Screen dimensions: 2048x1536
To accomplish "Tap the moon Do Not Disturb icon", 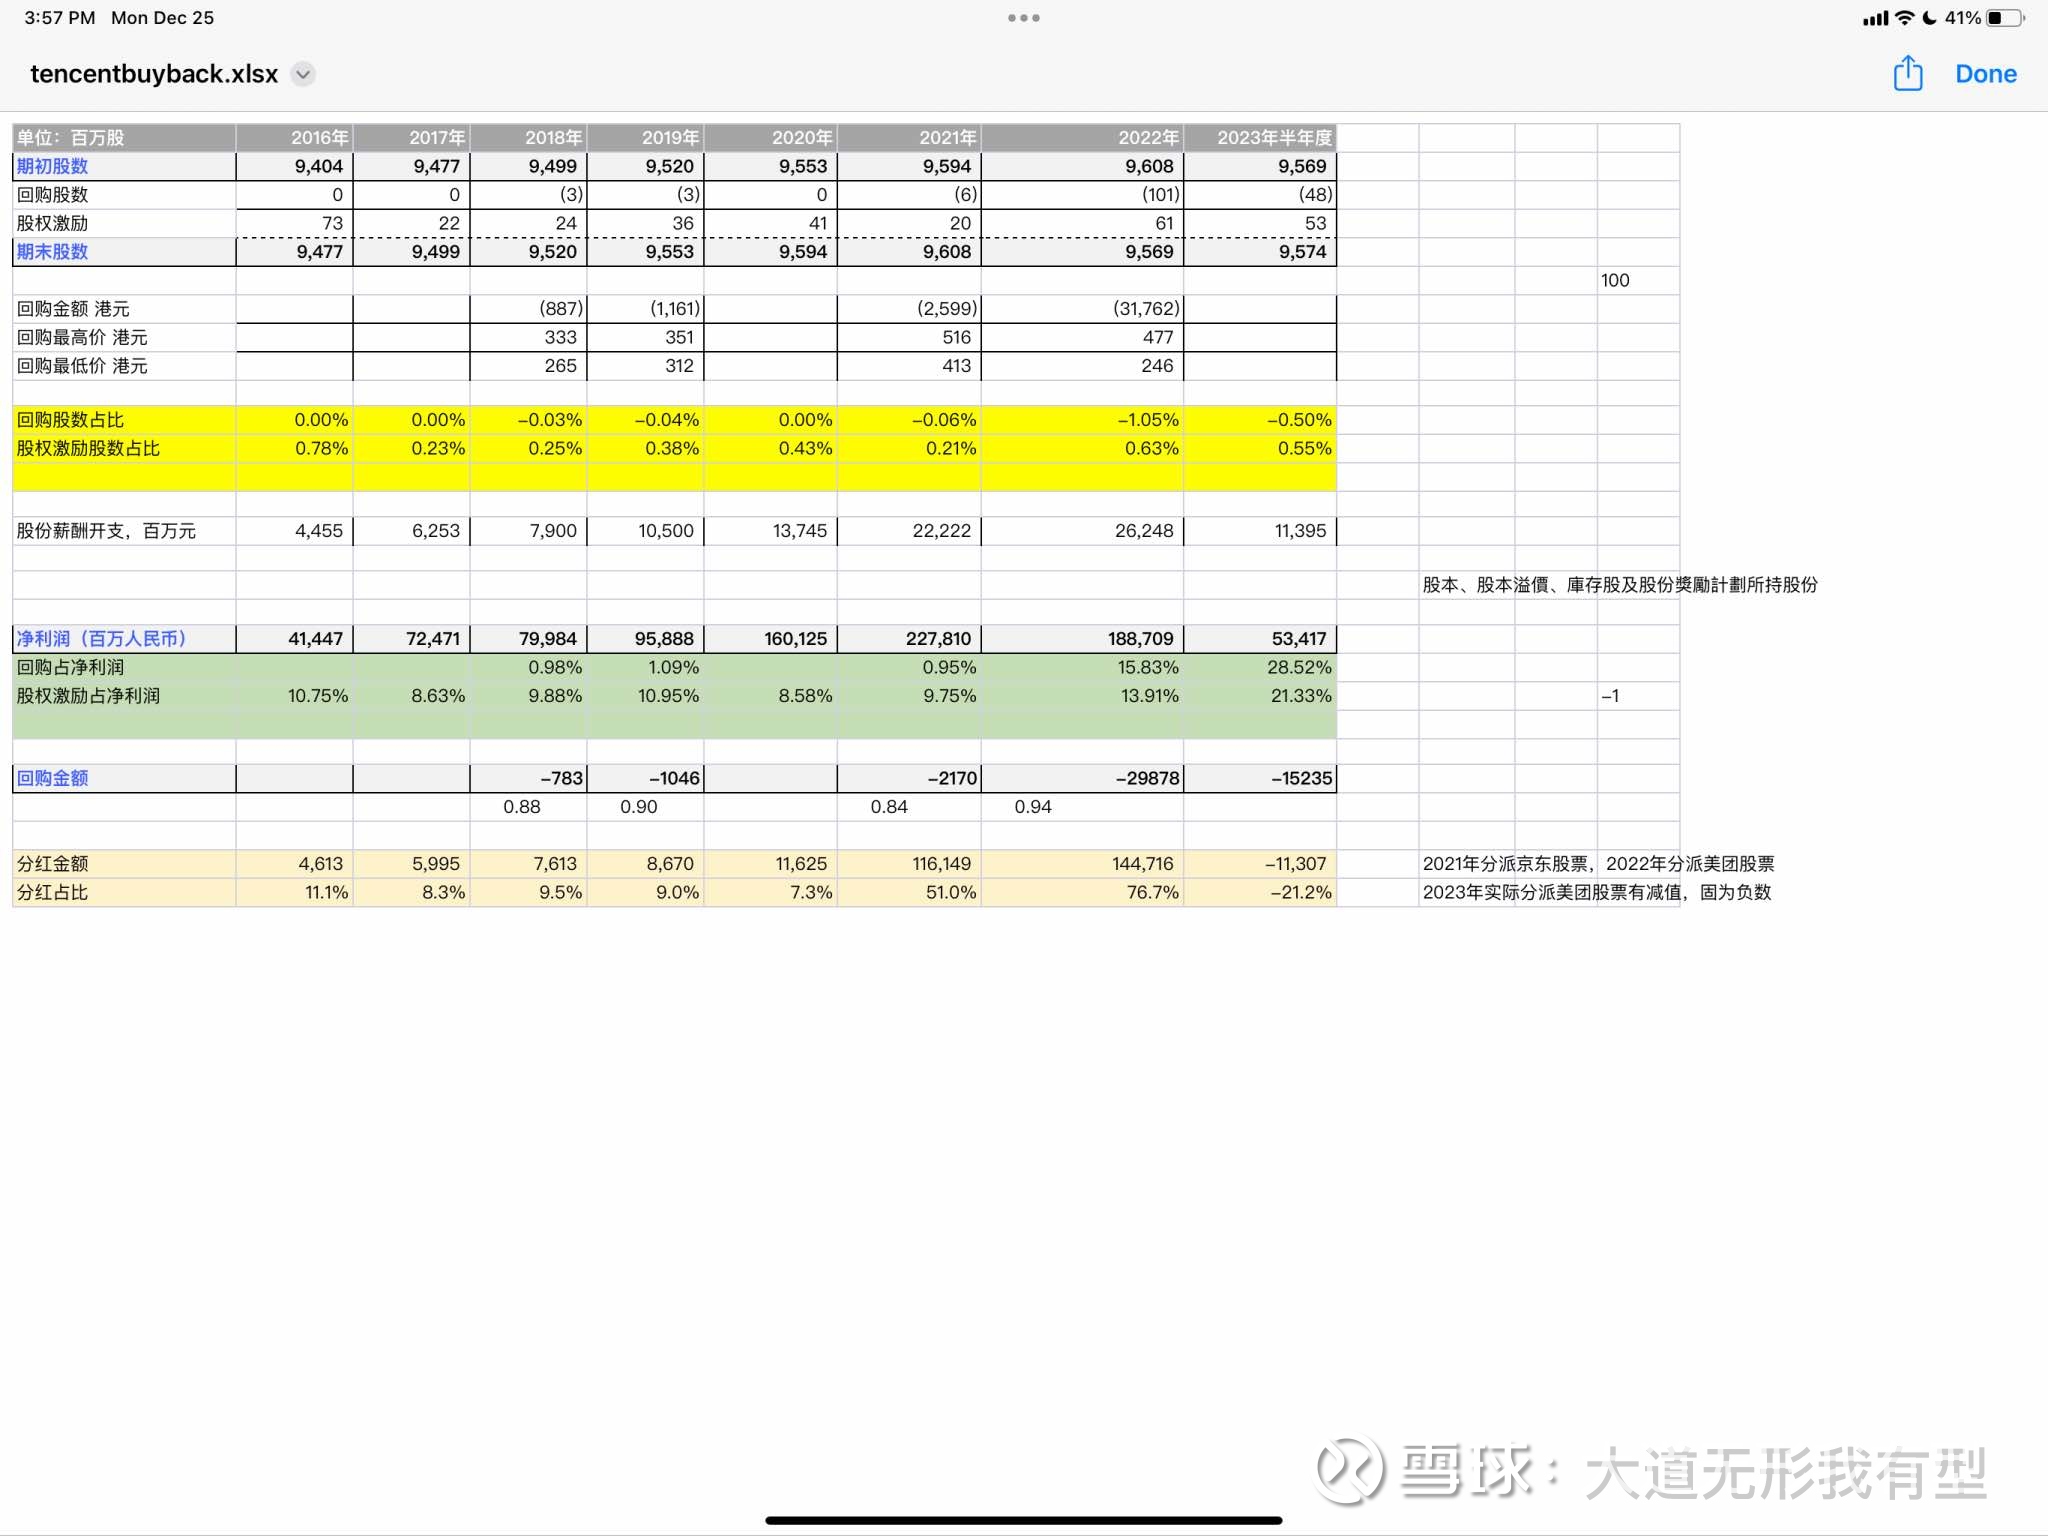I will [1929, 18].
